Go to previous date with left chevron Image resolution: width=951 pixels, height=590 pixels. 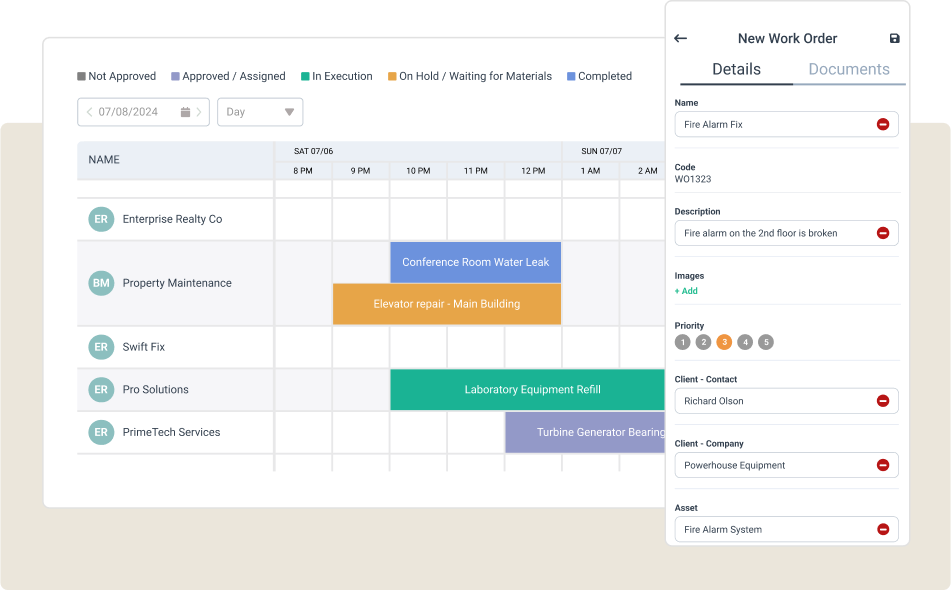(x=89, y=112)
